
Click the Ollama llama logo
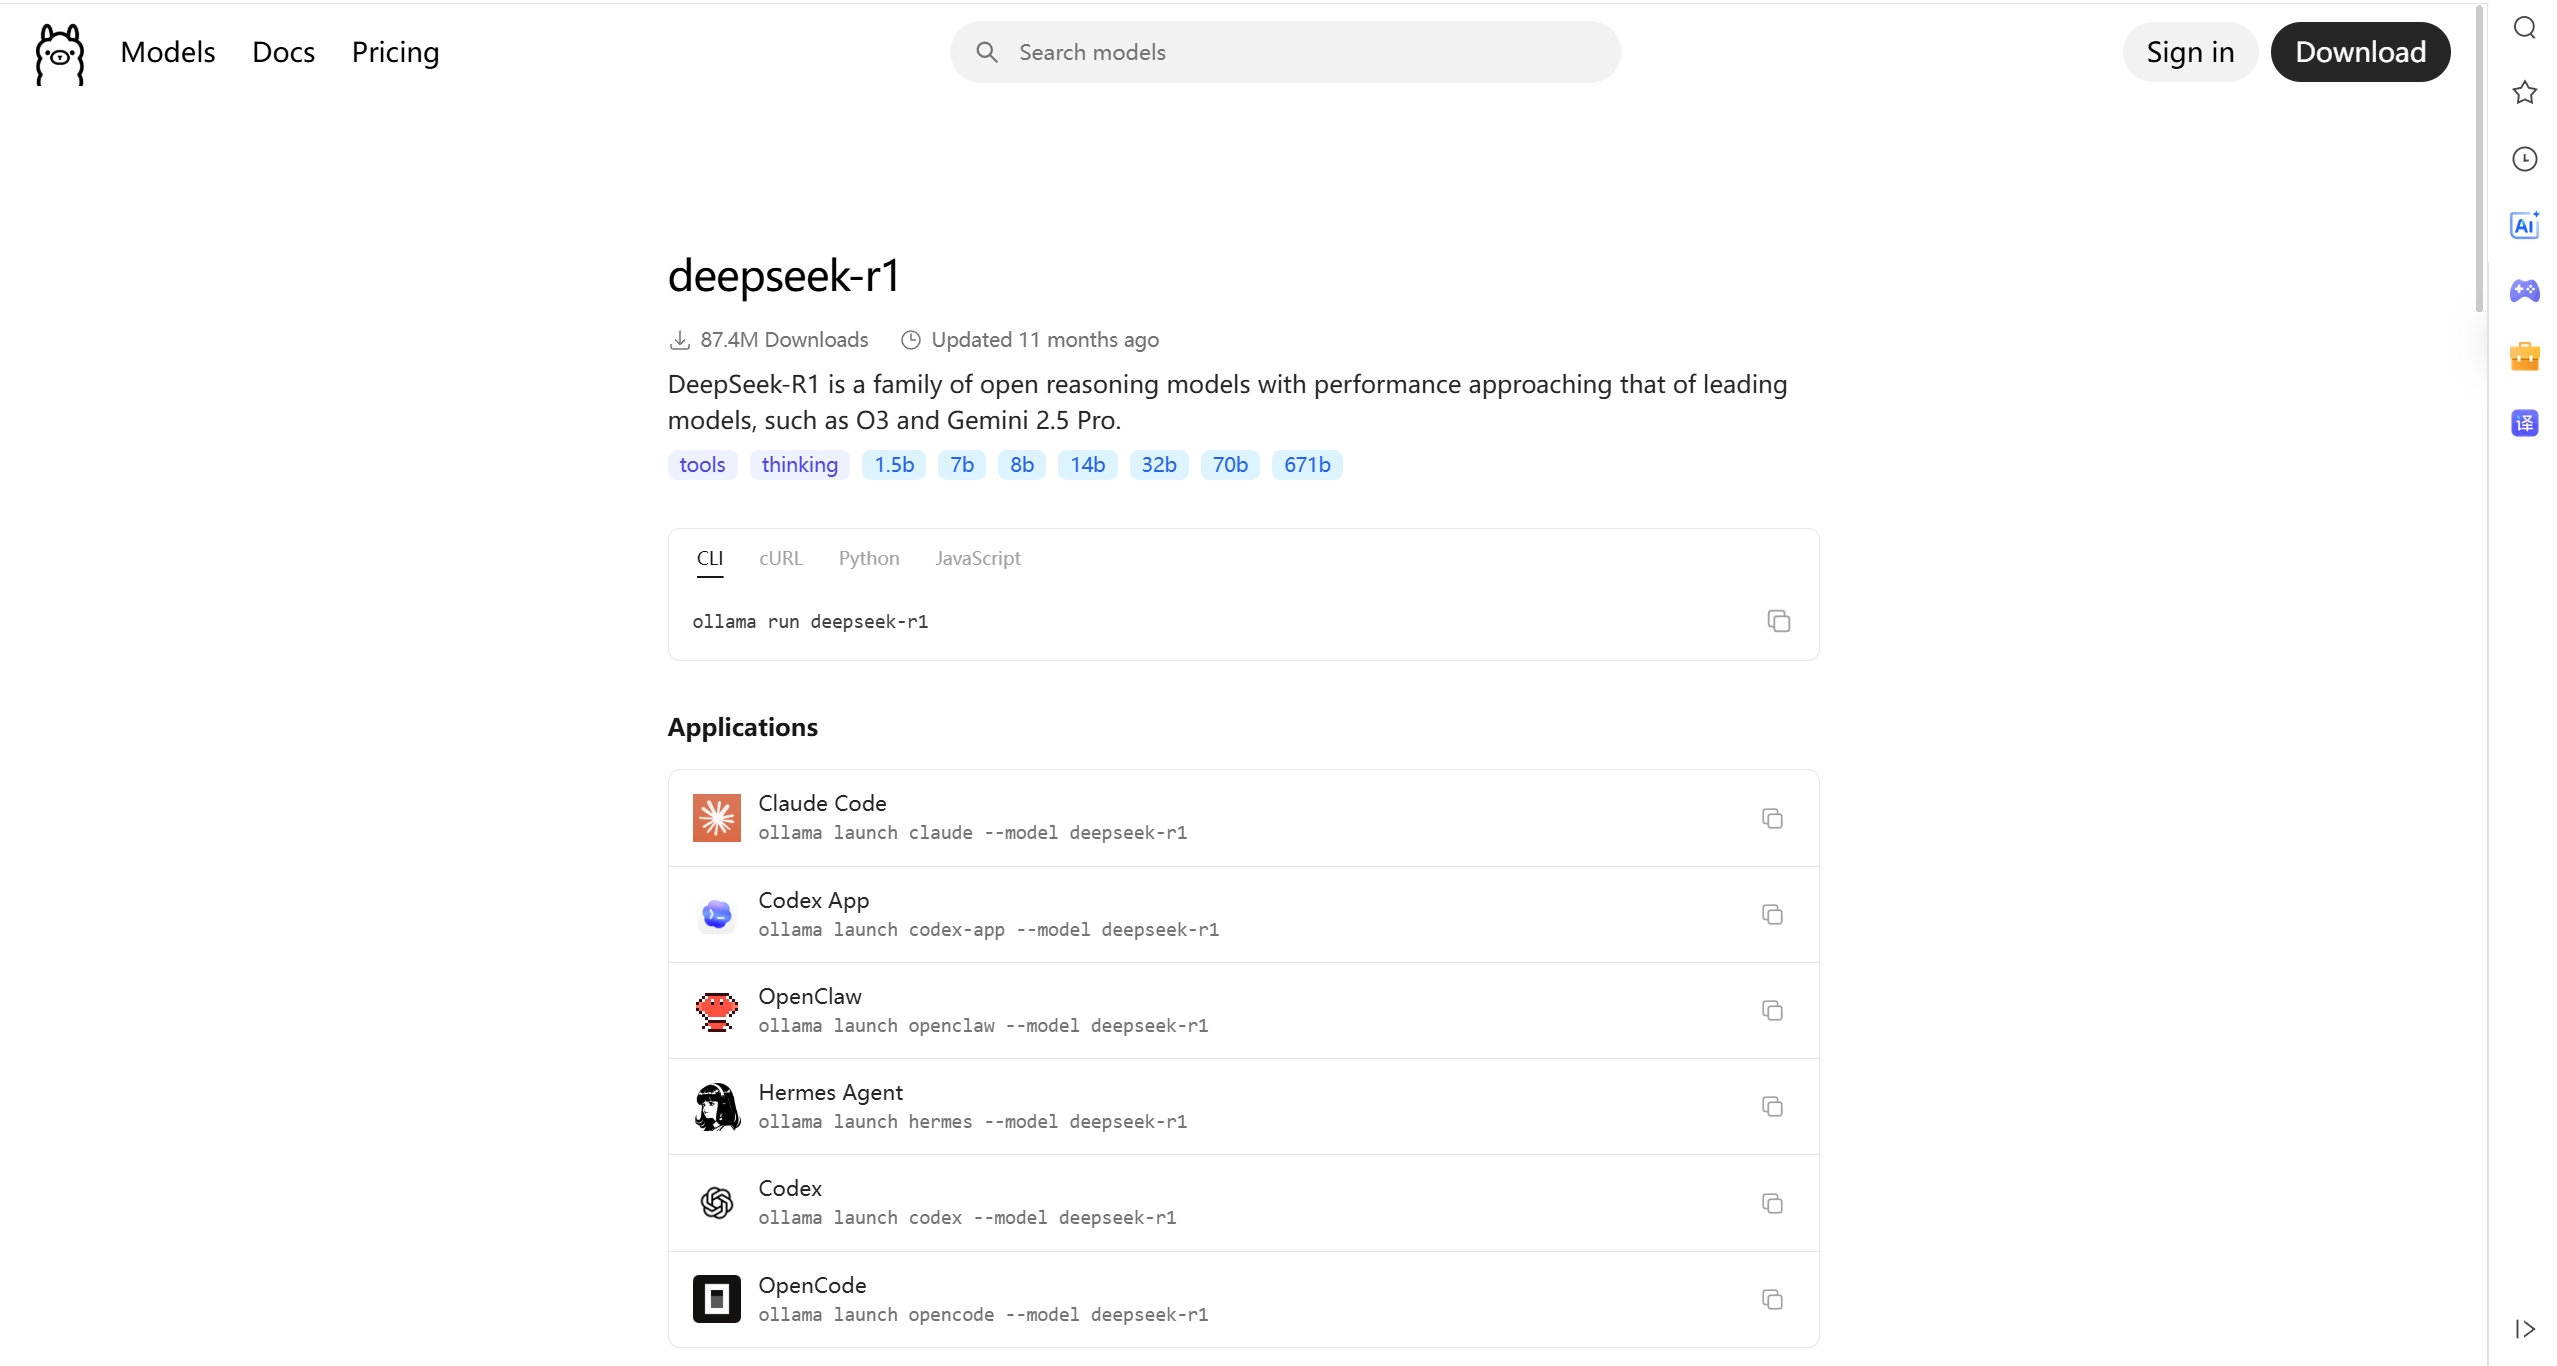[x=60, y=54]
